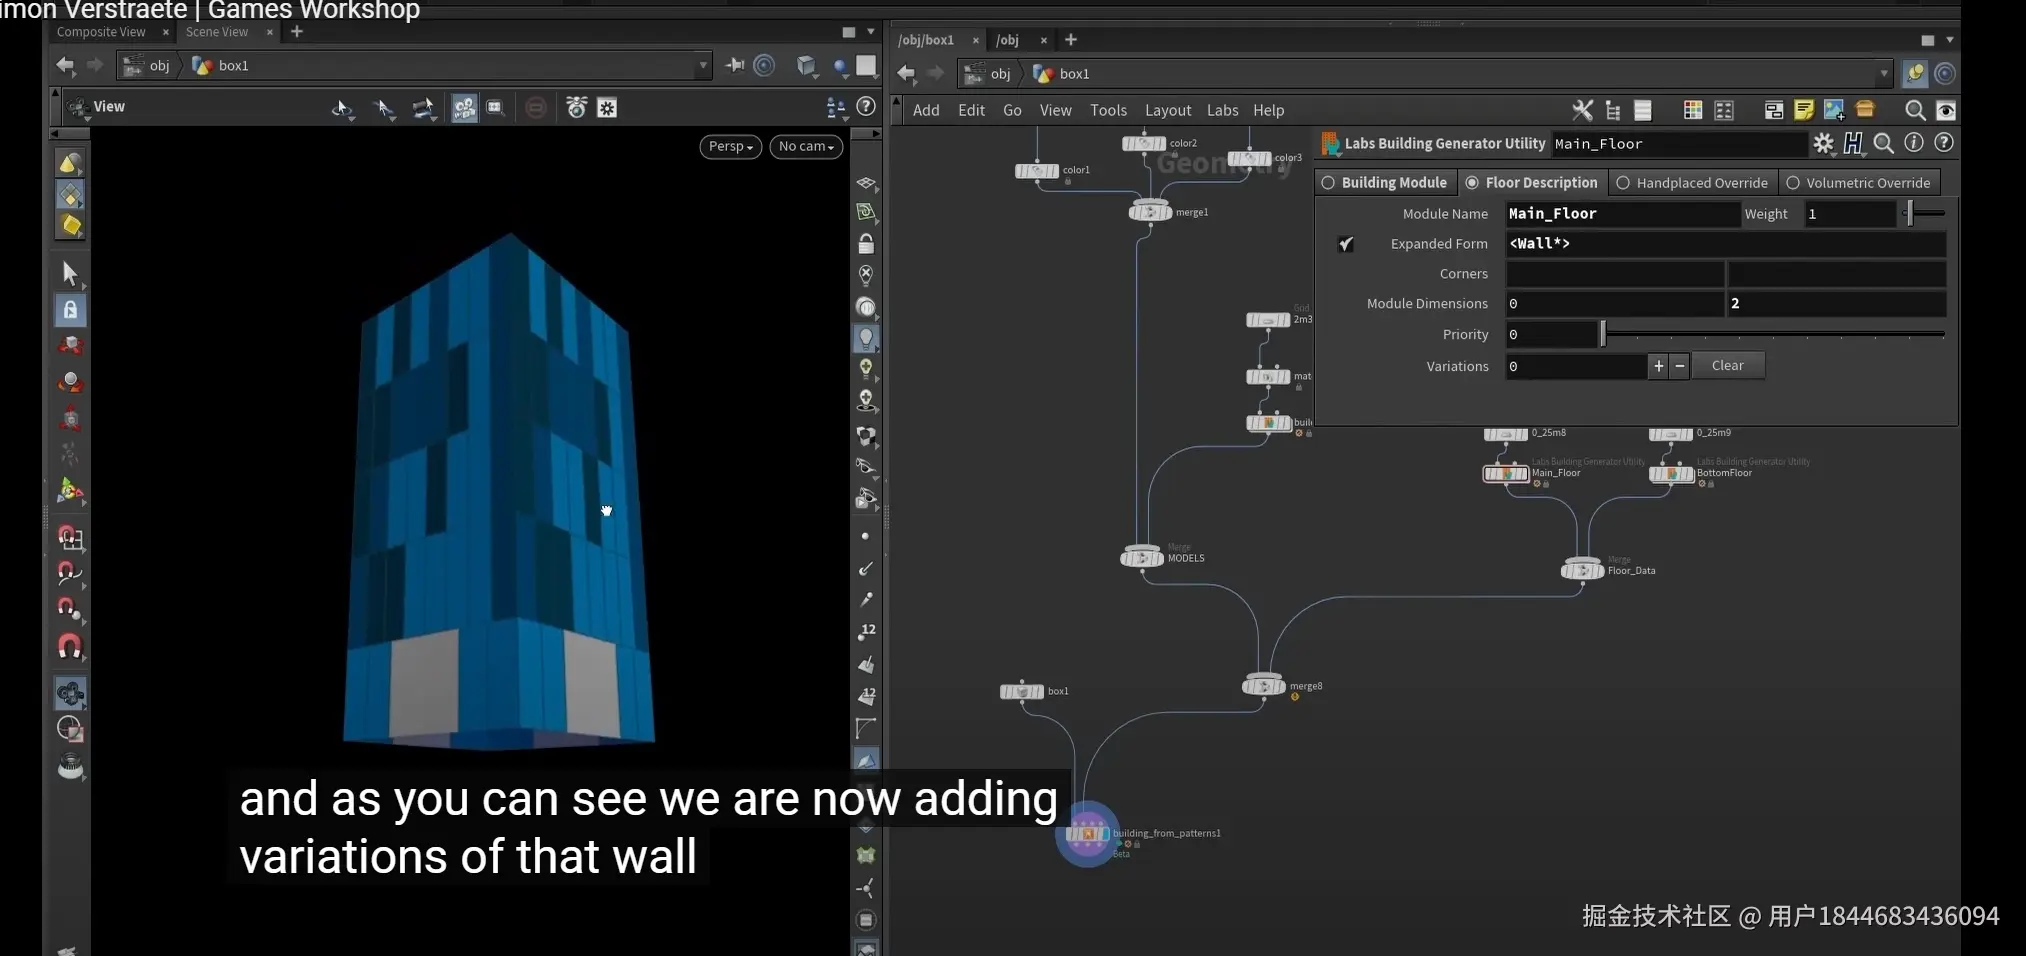Click the Variations number field
The image size is (2026, 956).
click(x=1576, y=367)
